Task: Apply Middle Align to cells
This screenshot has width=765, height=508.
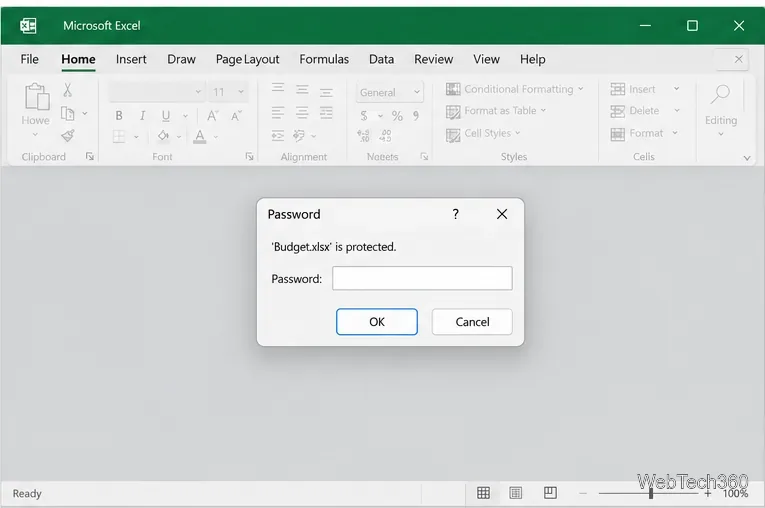Action: pos(302,90)
